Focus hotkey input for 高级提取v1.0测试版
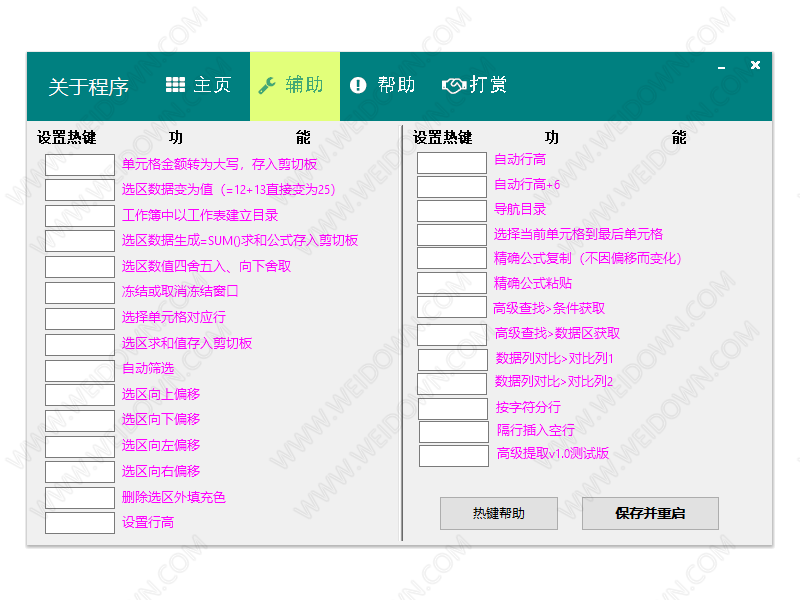Image resolution: width=800 pixels, height=600 pixels. [x=453, y=456]
